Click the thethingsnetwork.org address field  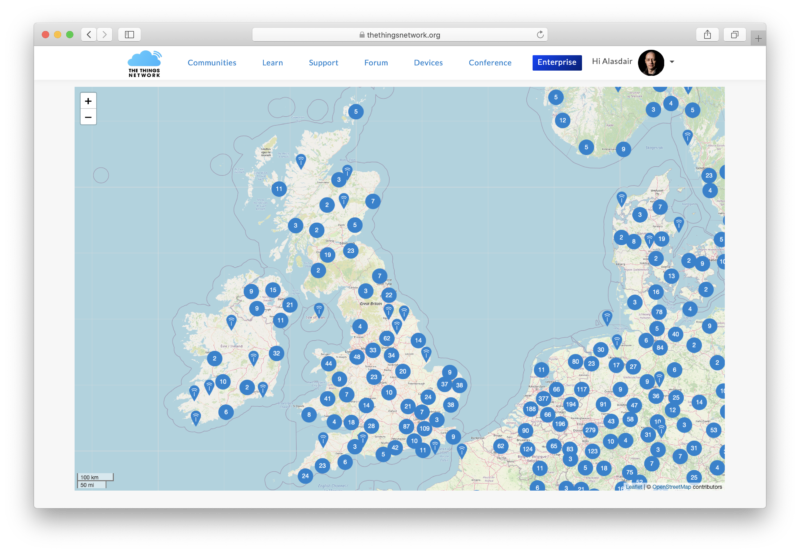click(x=400, y=34)
